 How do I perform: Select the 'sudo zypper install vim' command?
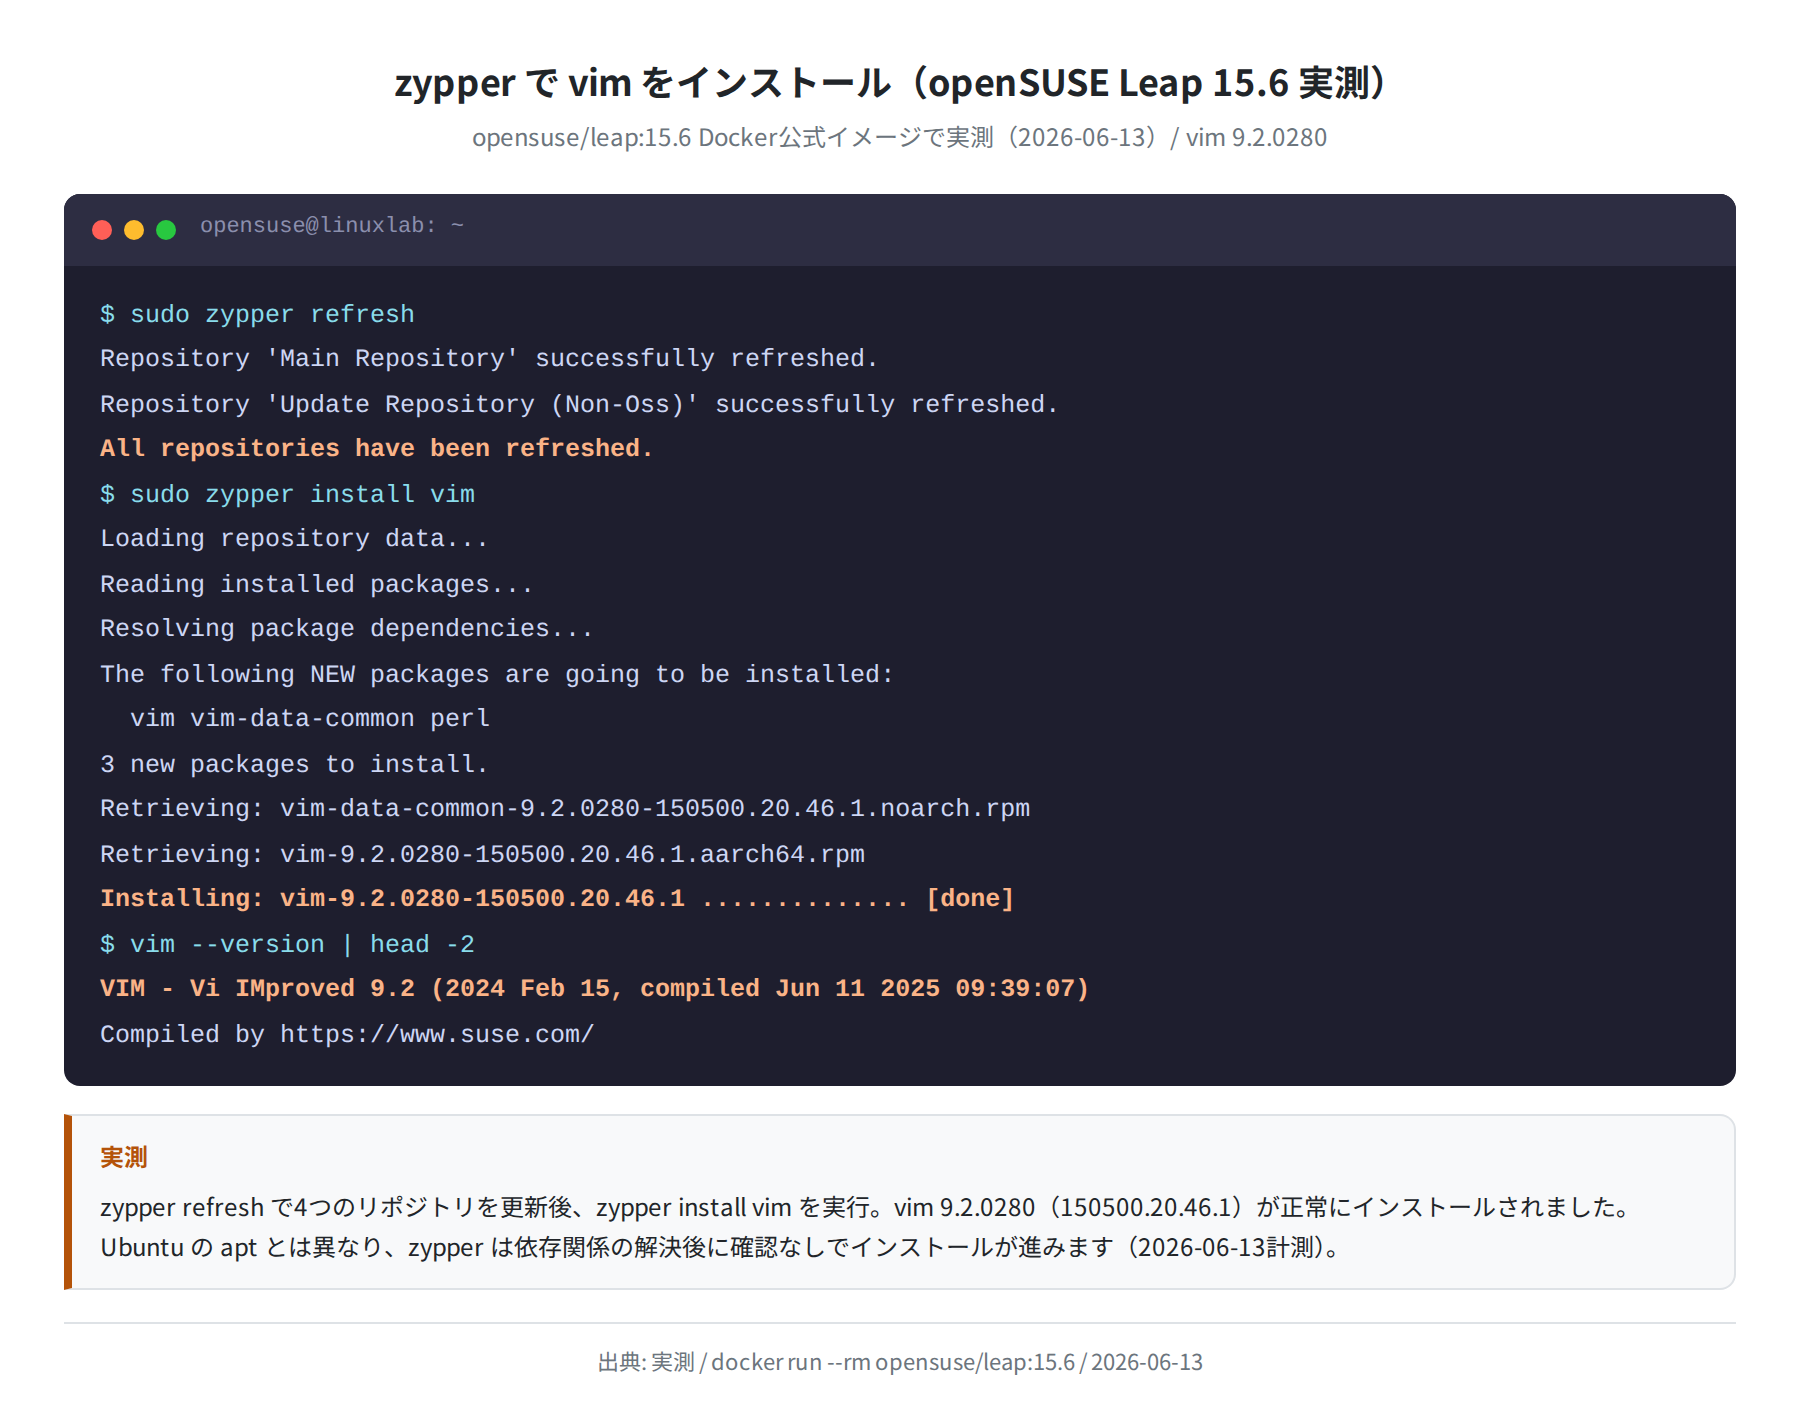pyautogui.click(x=287, y=494)
